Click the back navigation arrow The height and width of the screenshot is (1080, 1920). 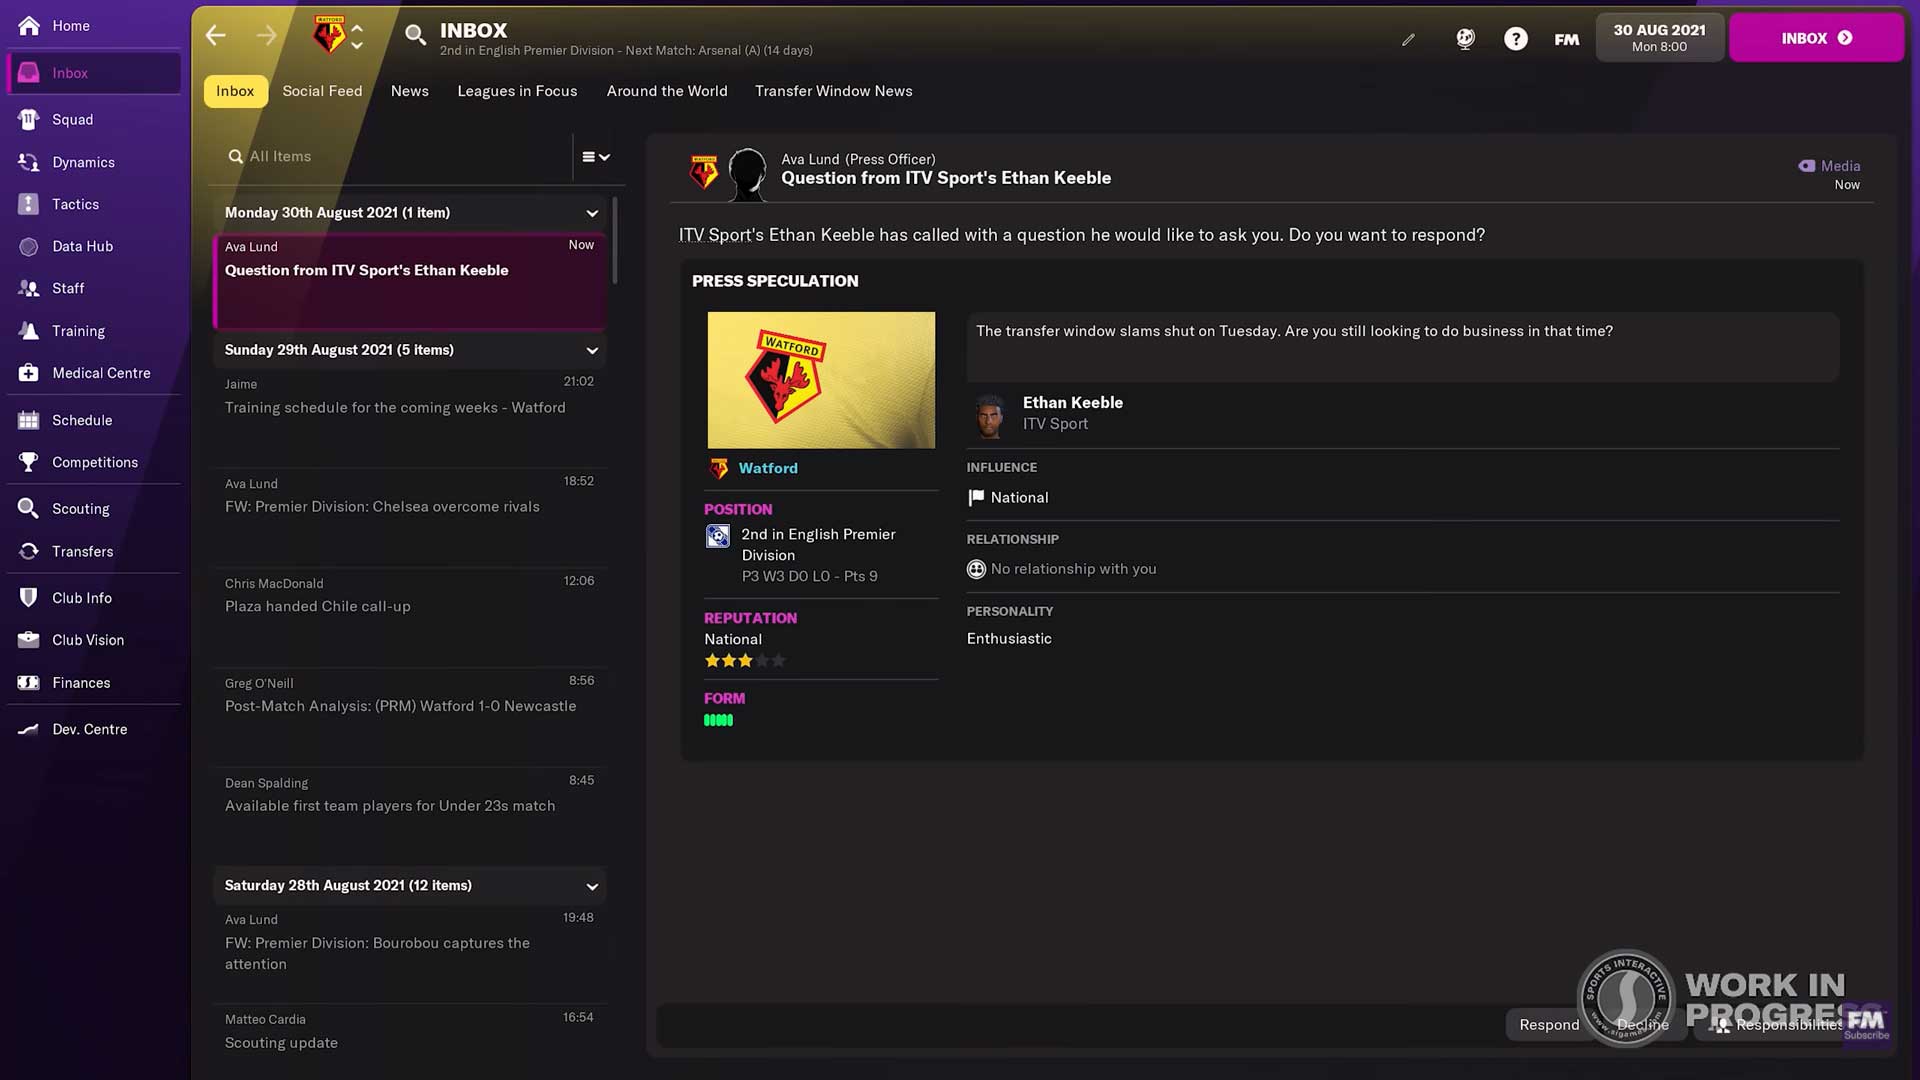pyautogui.click(x=216, y=37)
